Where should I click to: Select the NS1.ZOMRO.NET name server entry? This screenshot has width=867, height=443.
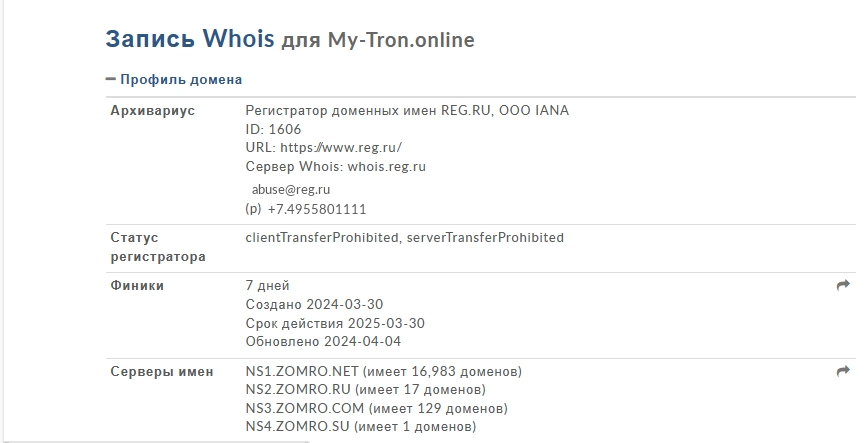click(x=302, y=371)
